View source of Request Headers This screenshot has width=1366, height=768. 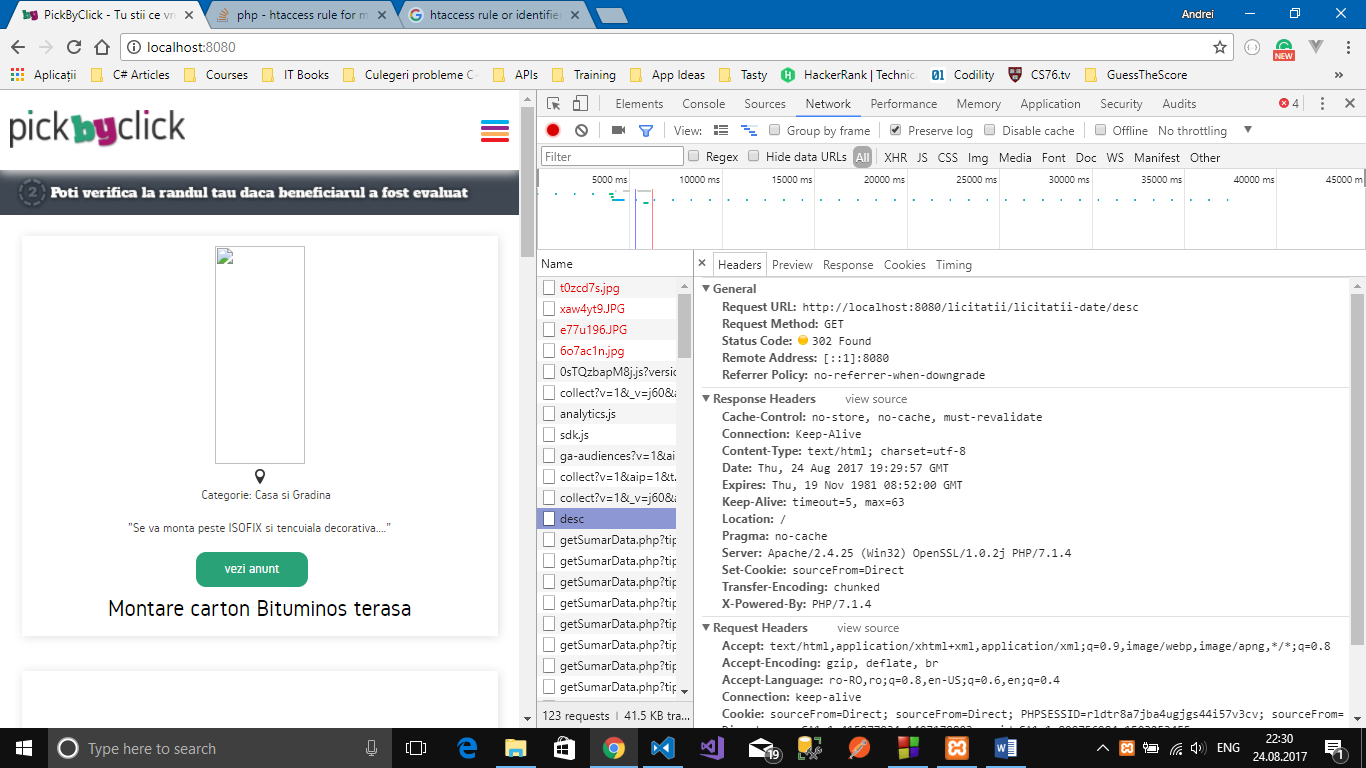[868, 628]
